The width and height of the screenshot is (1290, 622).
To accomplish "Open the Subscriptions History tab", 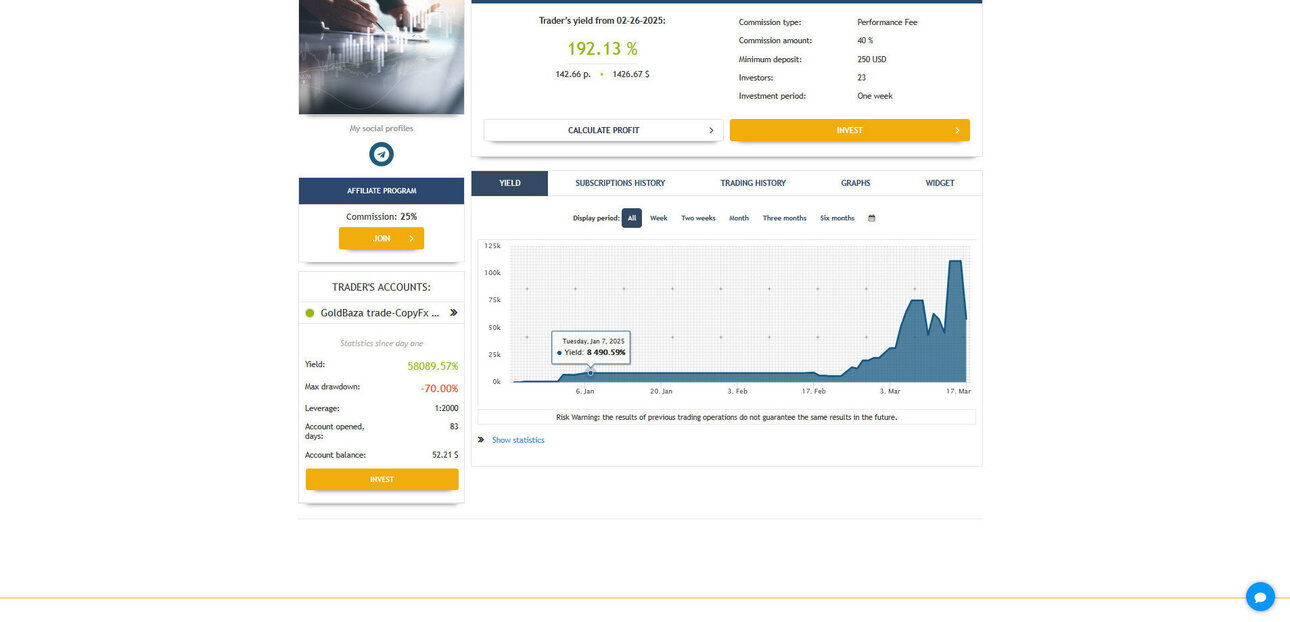I will pos(620,183).
